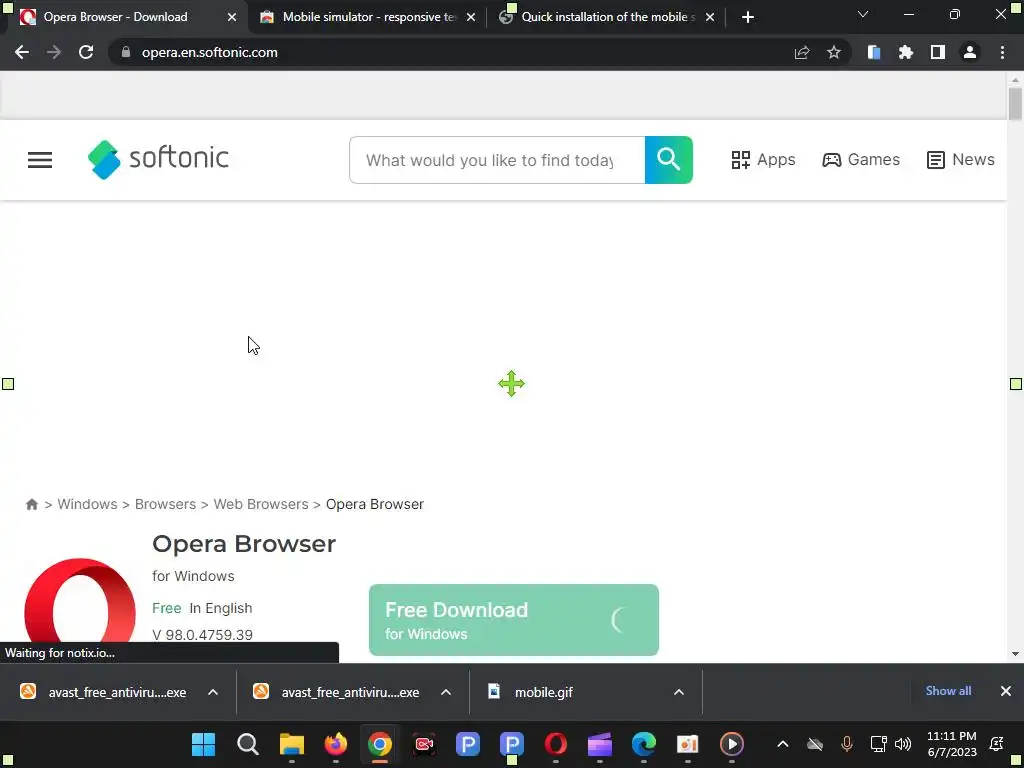Close the Mobile simulator tab
Viewport: 1024px width, 768px height.
click(x=471, y=17)
